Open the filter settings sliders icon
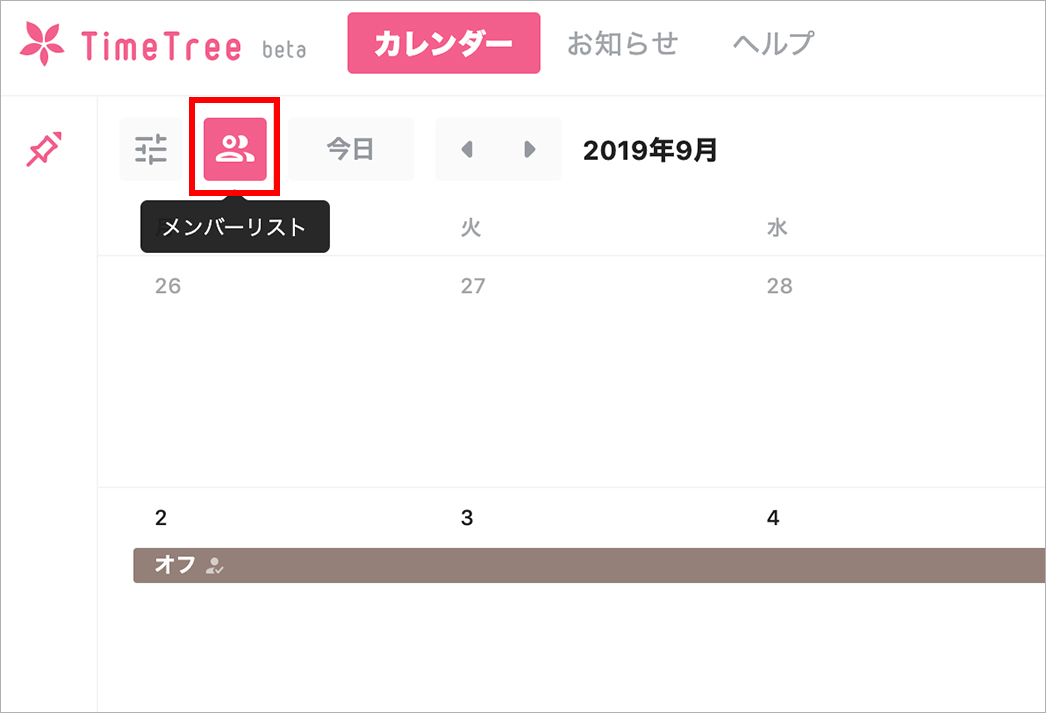Screen dimensions: 1046x713 click(x=151, y=150)
